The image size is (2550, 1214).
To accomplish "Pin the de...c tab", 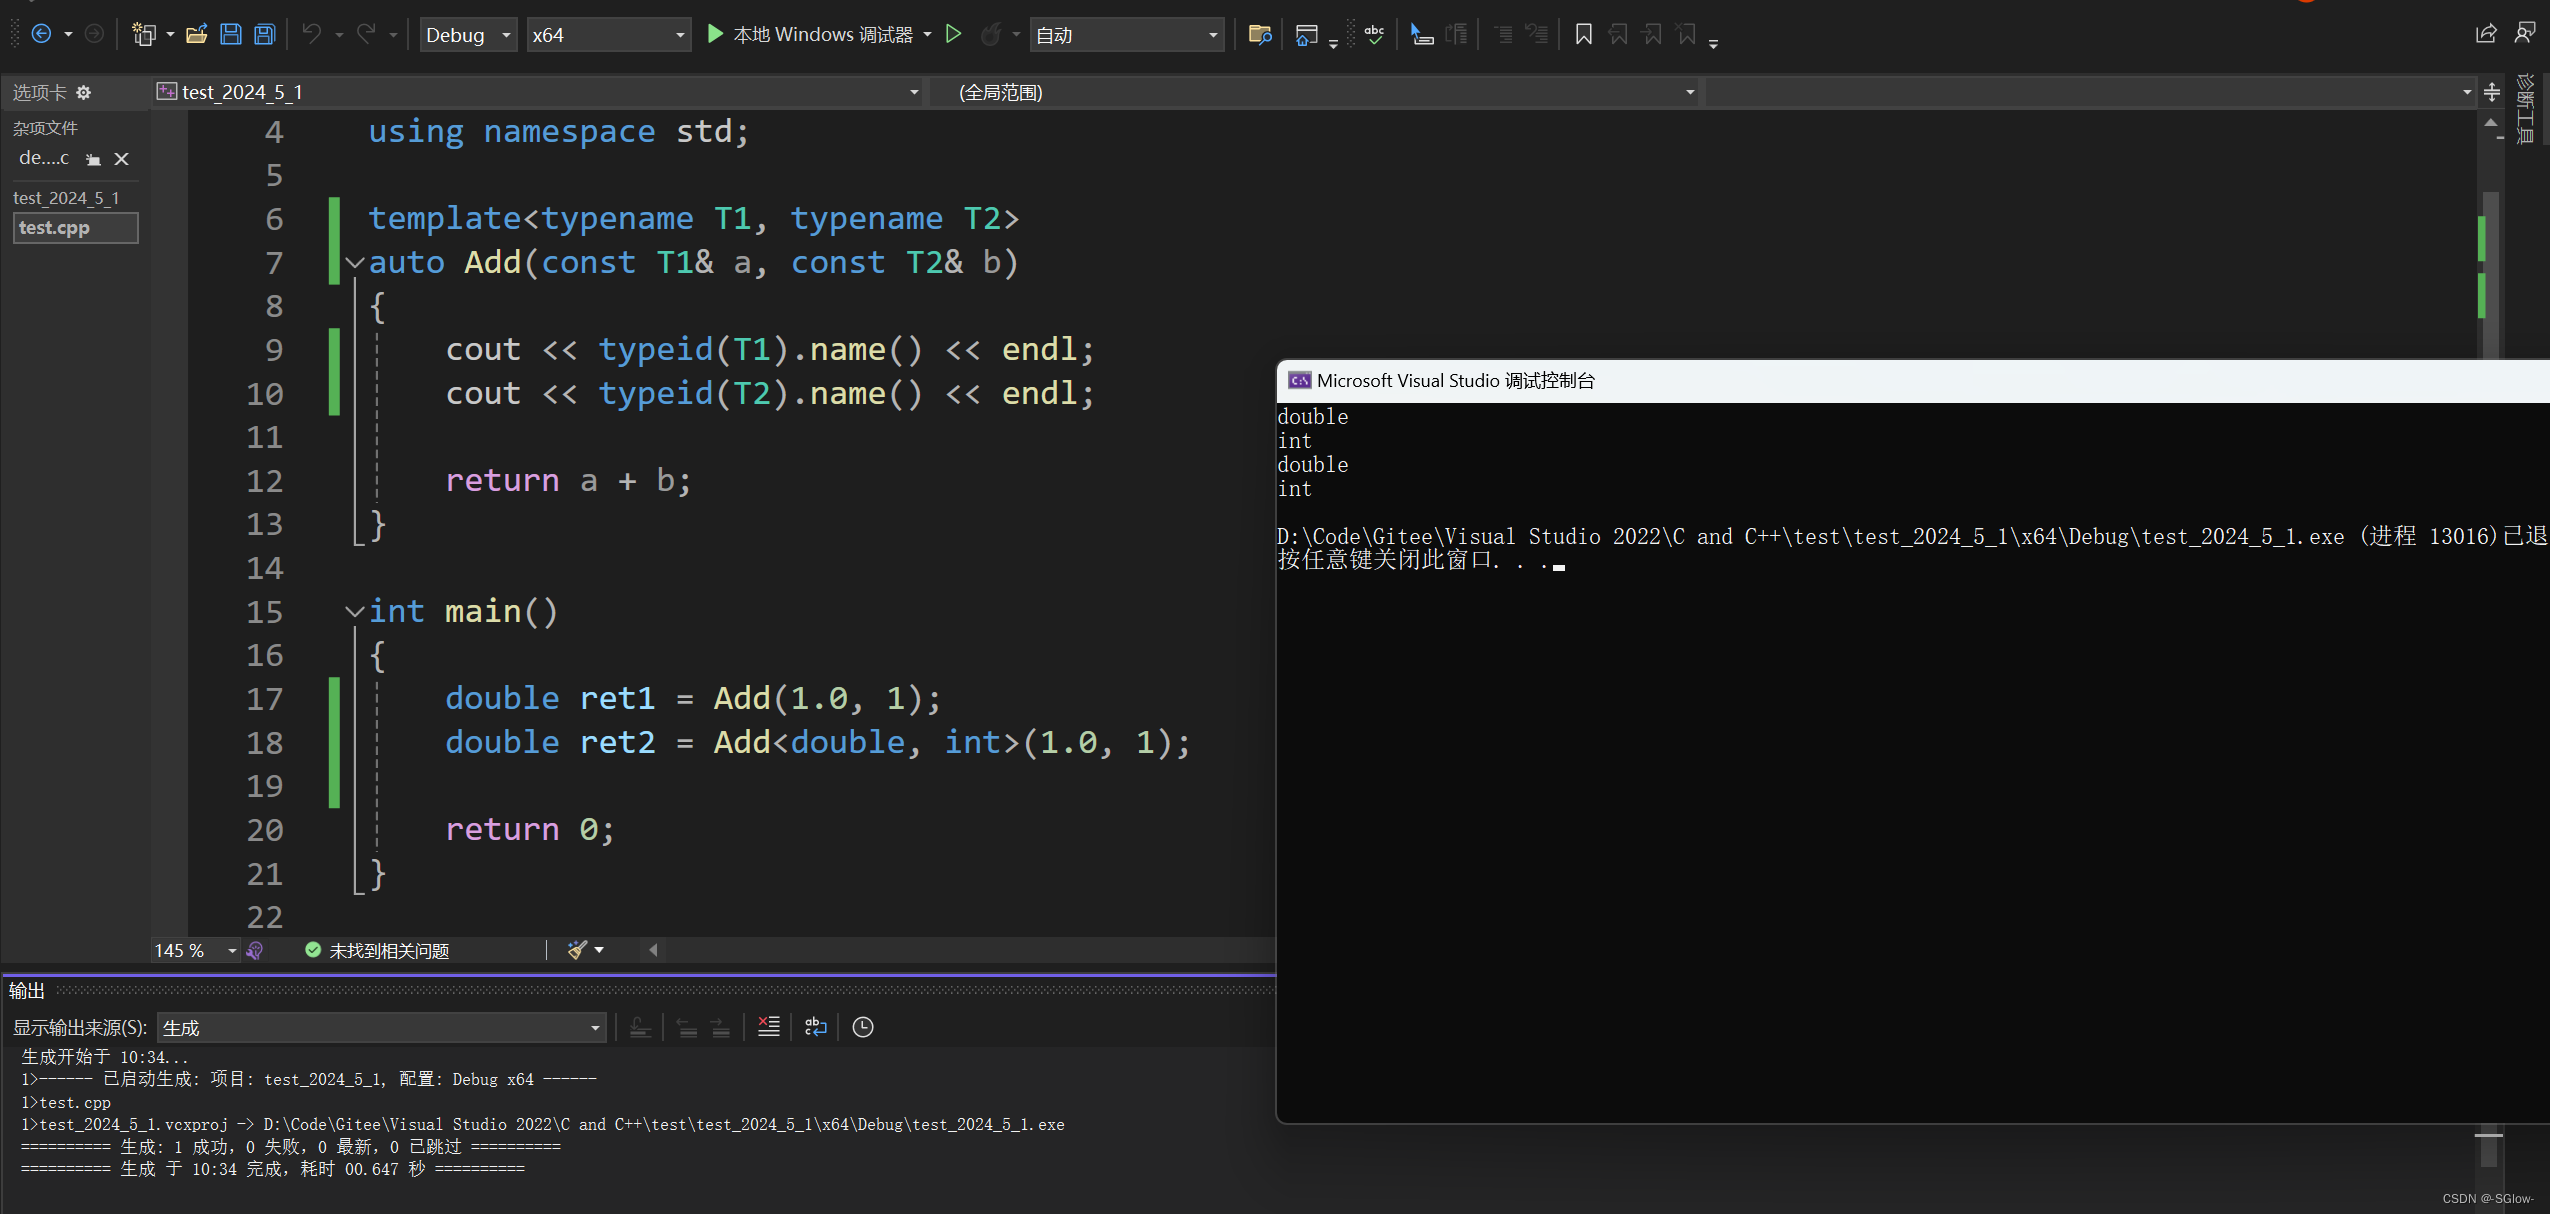I will [x=93, y=159].
